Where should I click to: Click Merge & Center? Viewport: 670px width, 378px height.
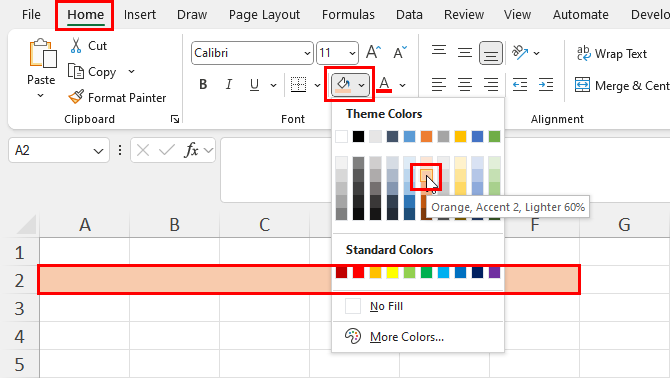coord(622,85)
